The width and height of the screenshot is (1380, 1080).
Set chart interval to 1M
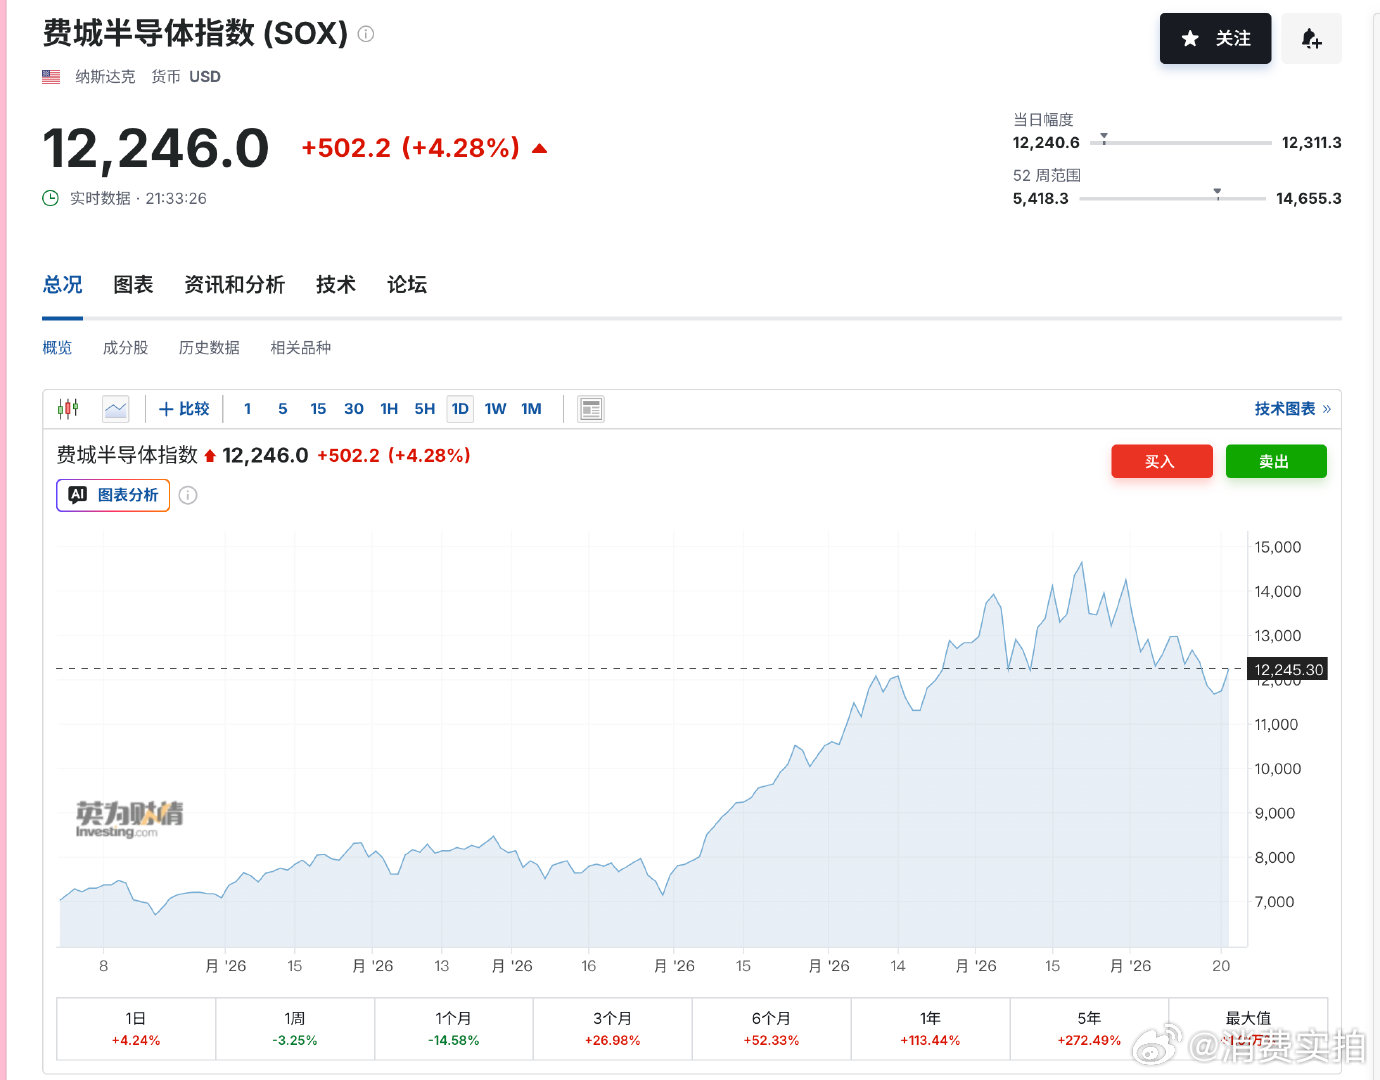coord(531,408)
